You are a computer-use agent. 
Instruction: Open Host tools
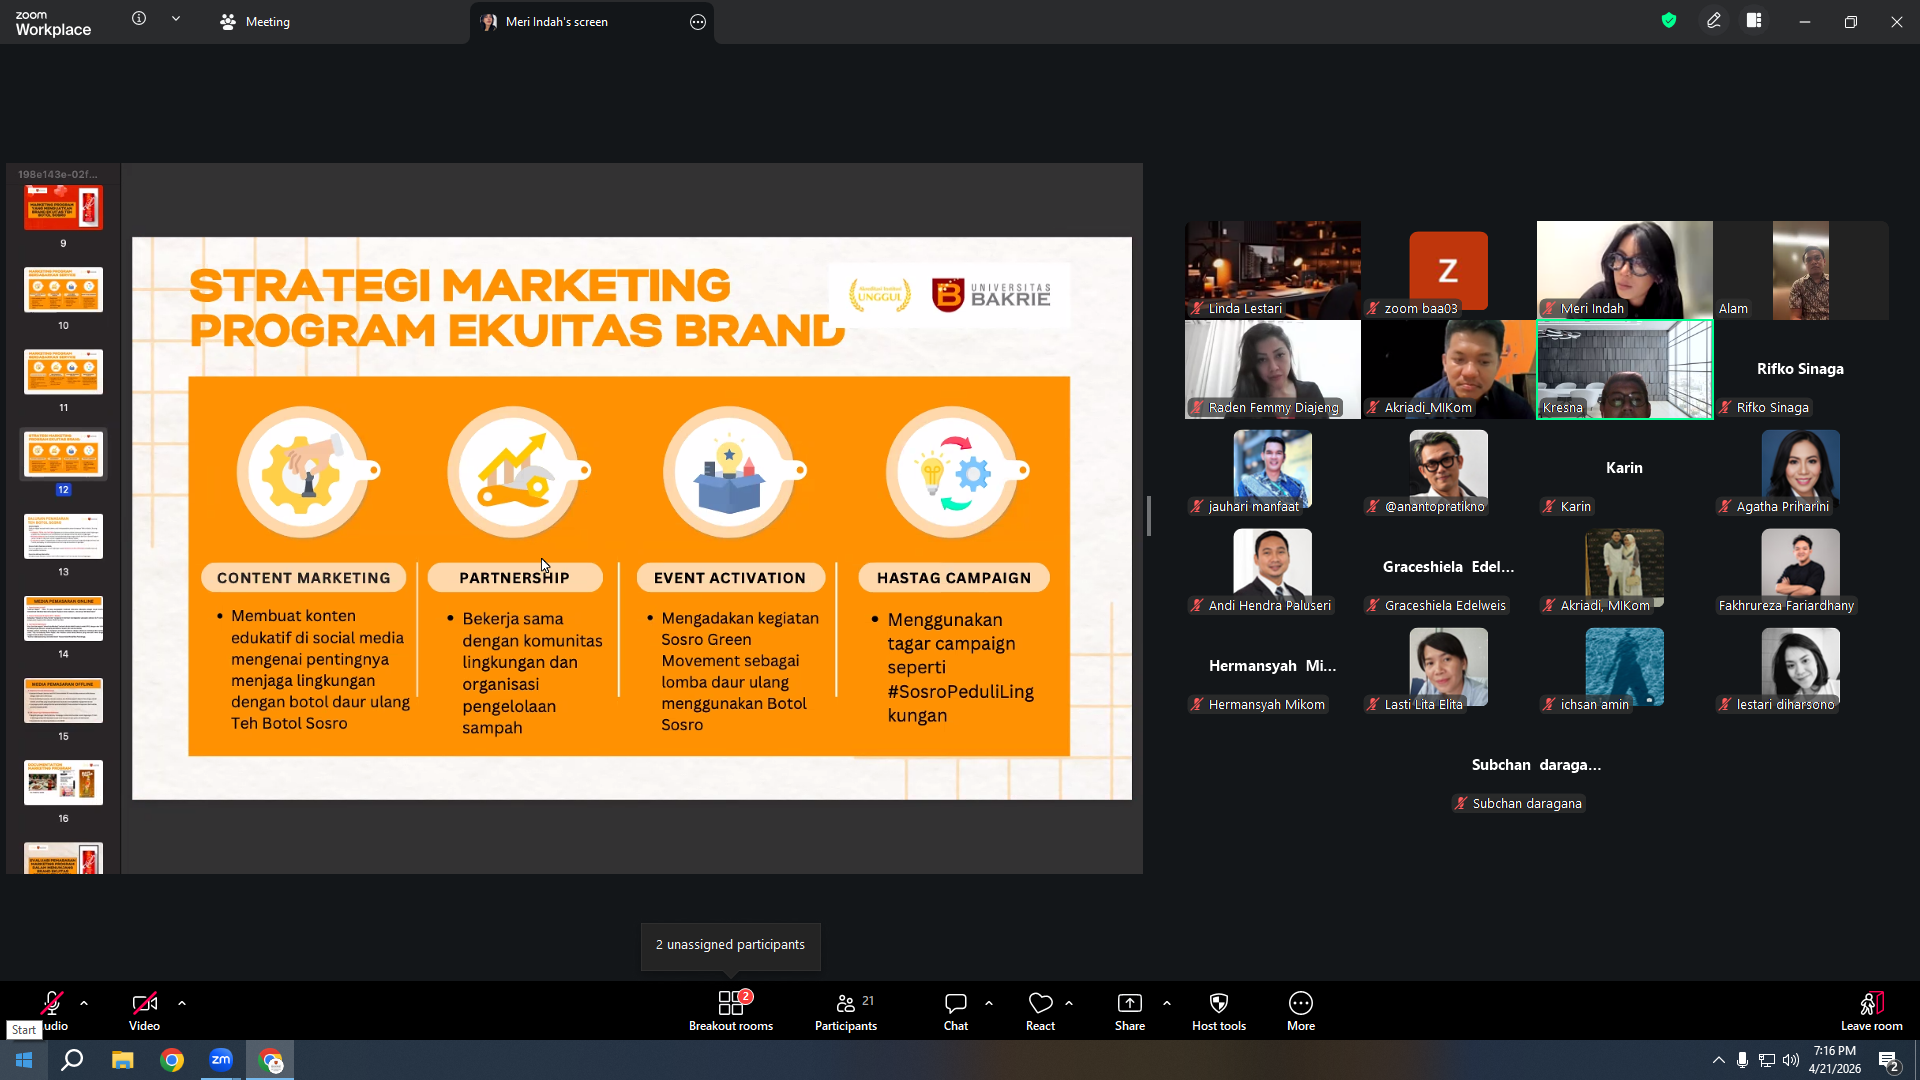tap(1219, 1010)
